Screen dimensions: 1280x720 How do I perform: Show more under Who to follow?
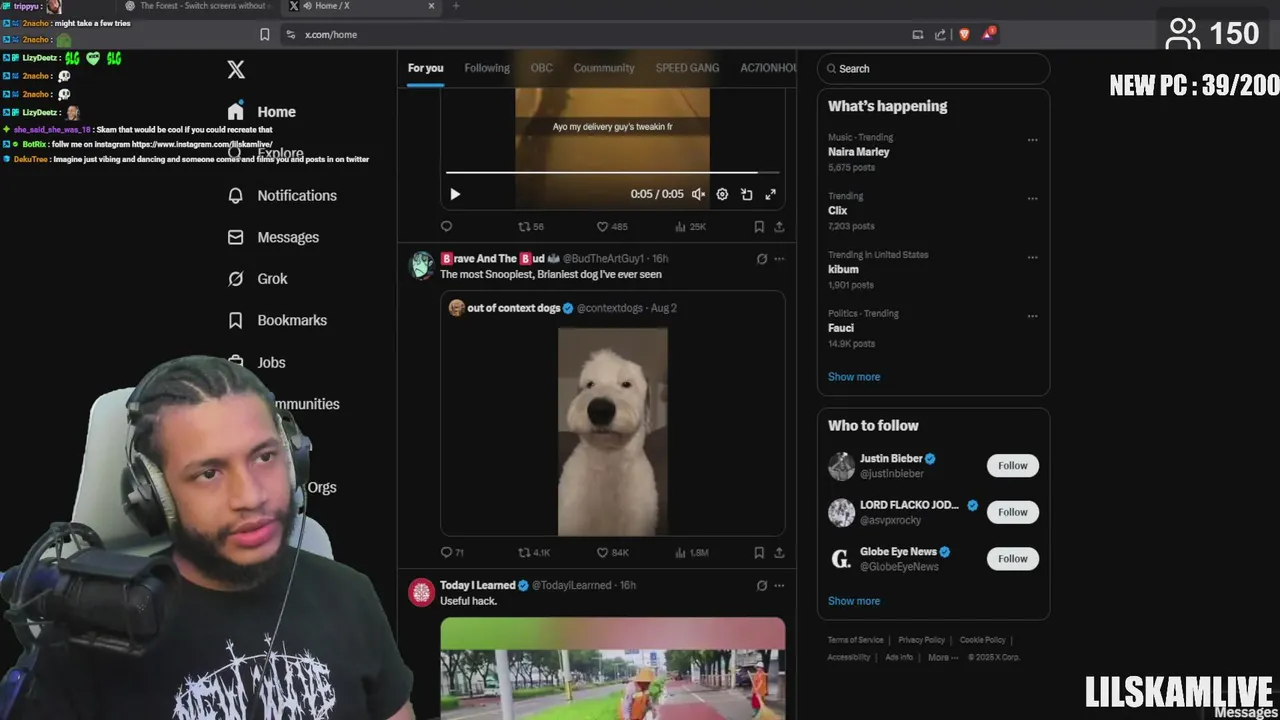click(x=854, y=601)
